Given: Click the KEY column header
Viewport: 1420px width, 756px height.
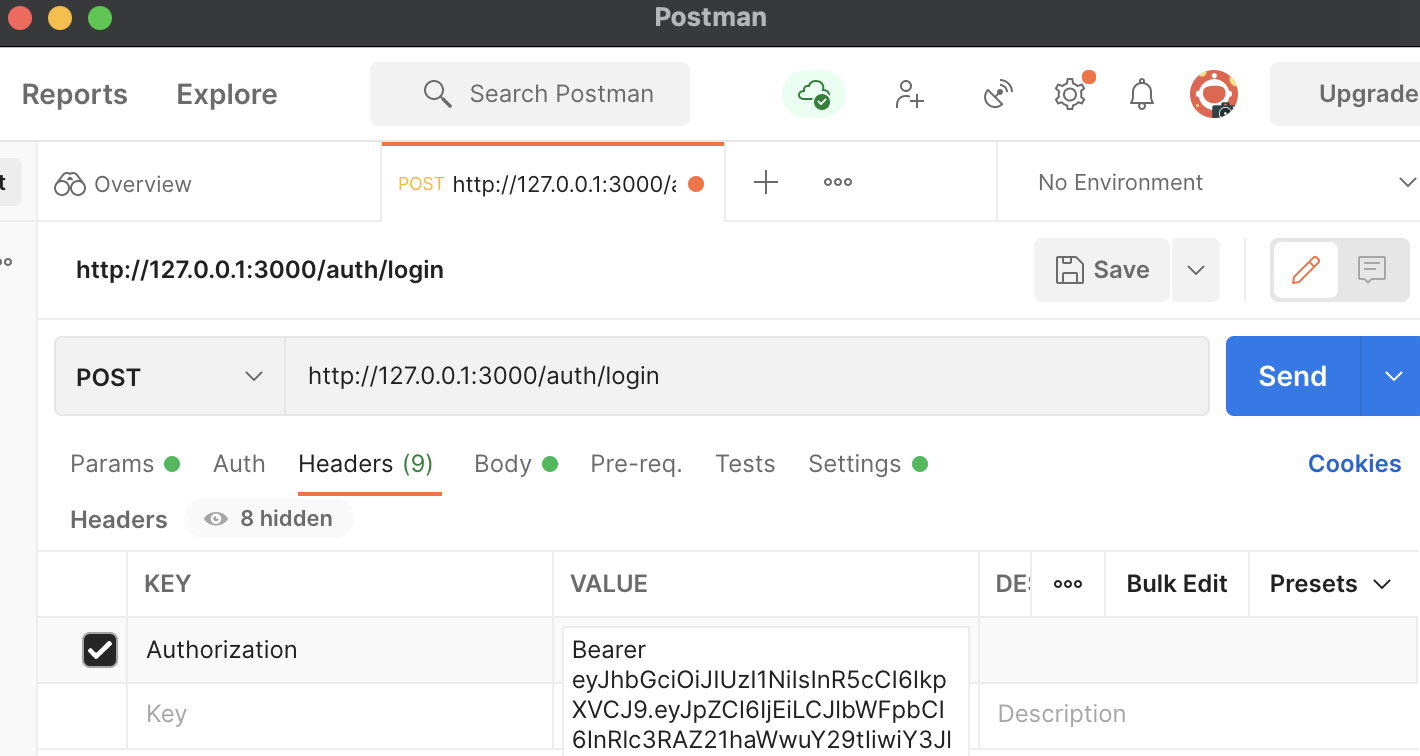Looking at the screenshot, I should [x=168, y=584].
